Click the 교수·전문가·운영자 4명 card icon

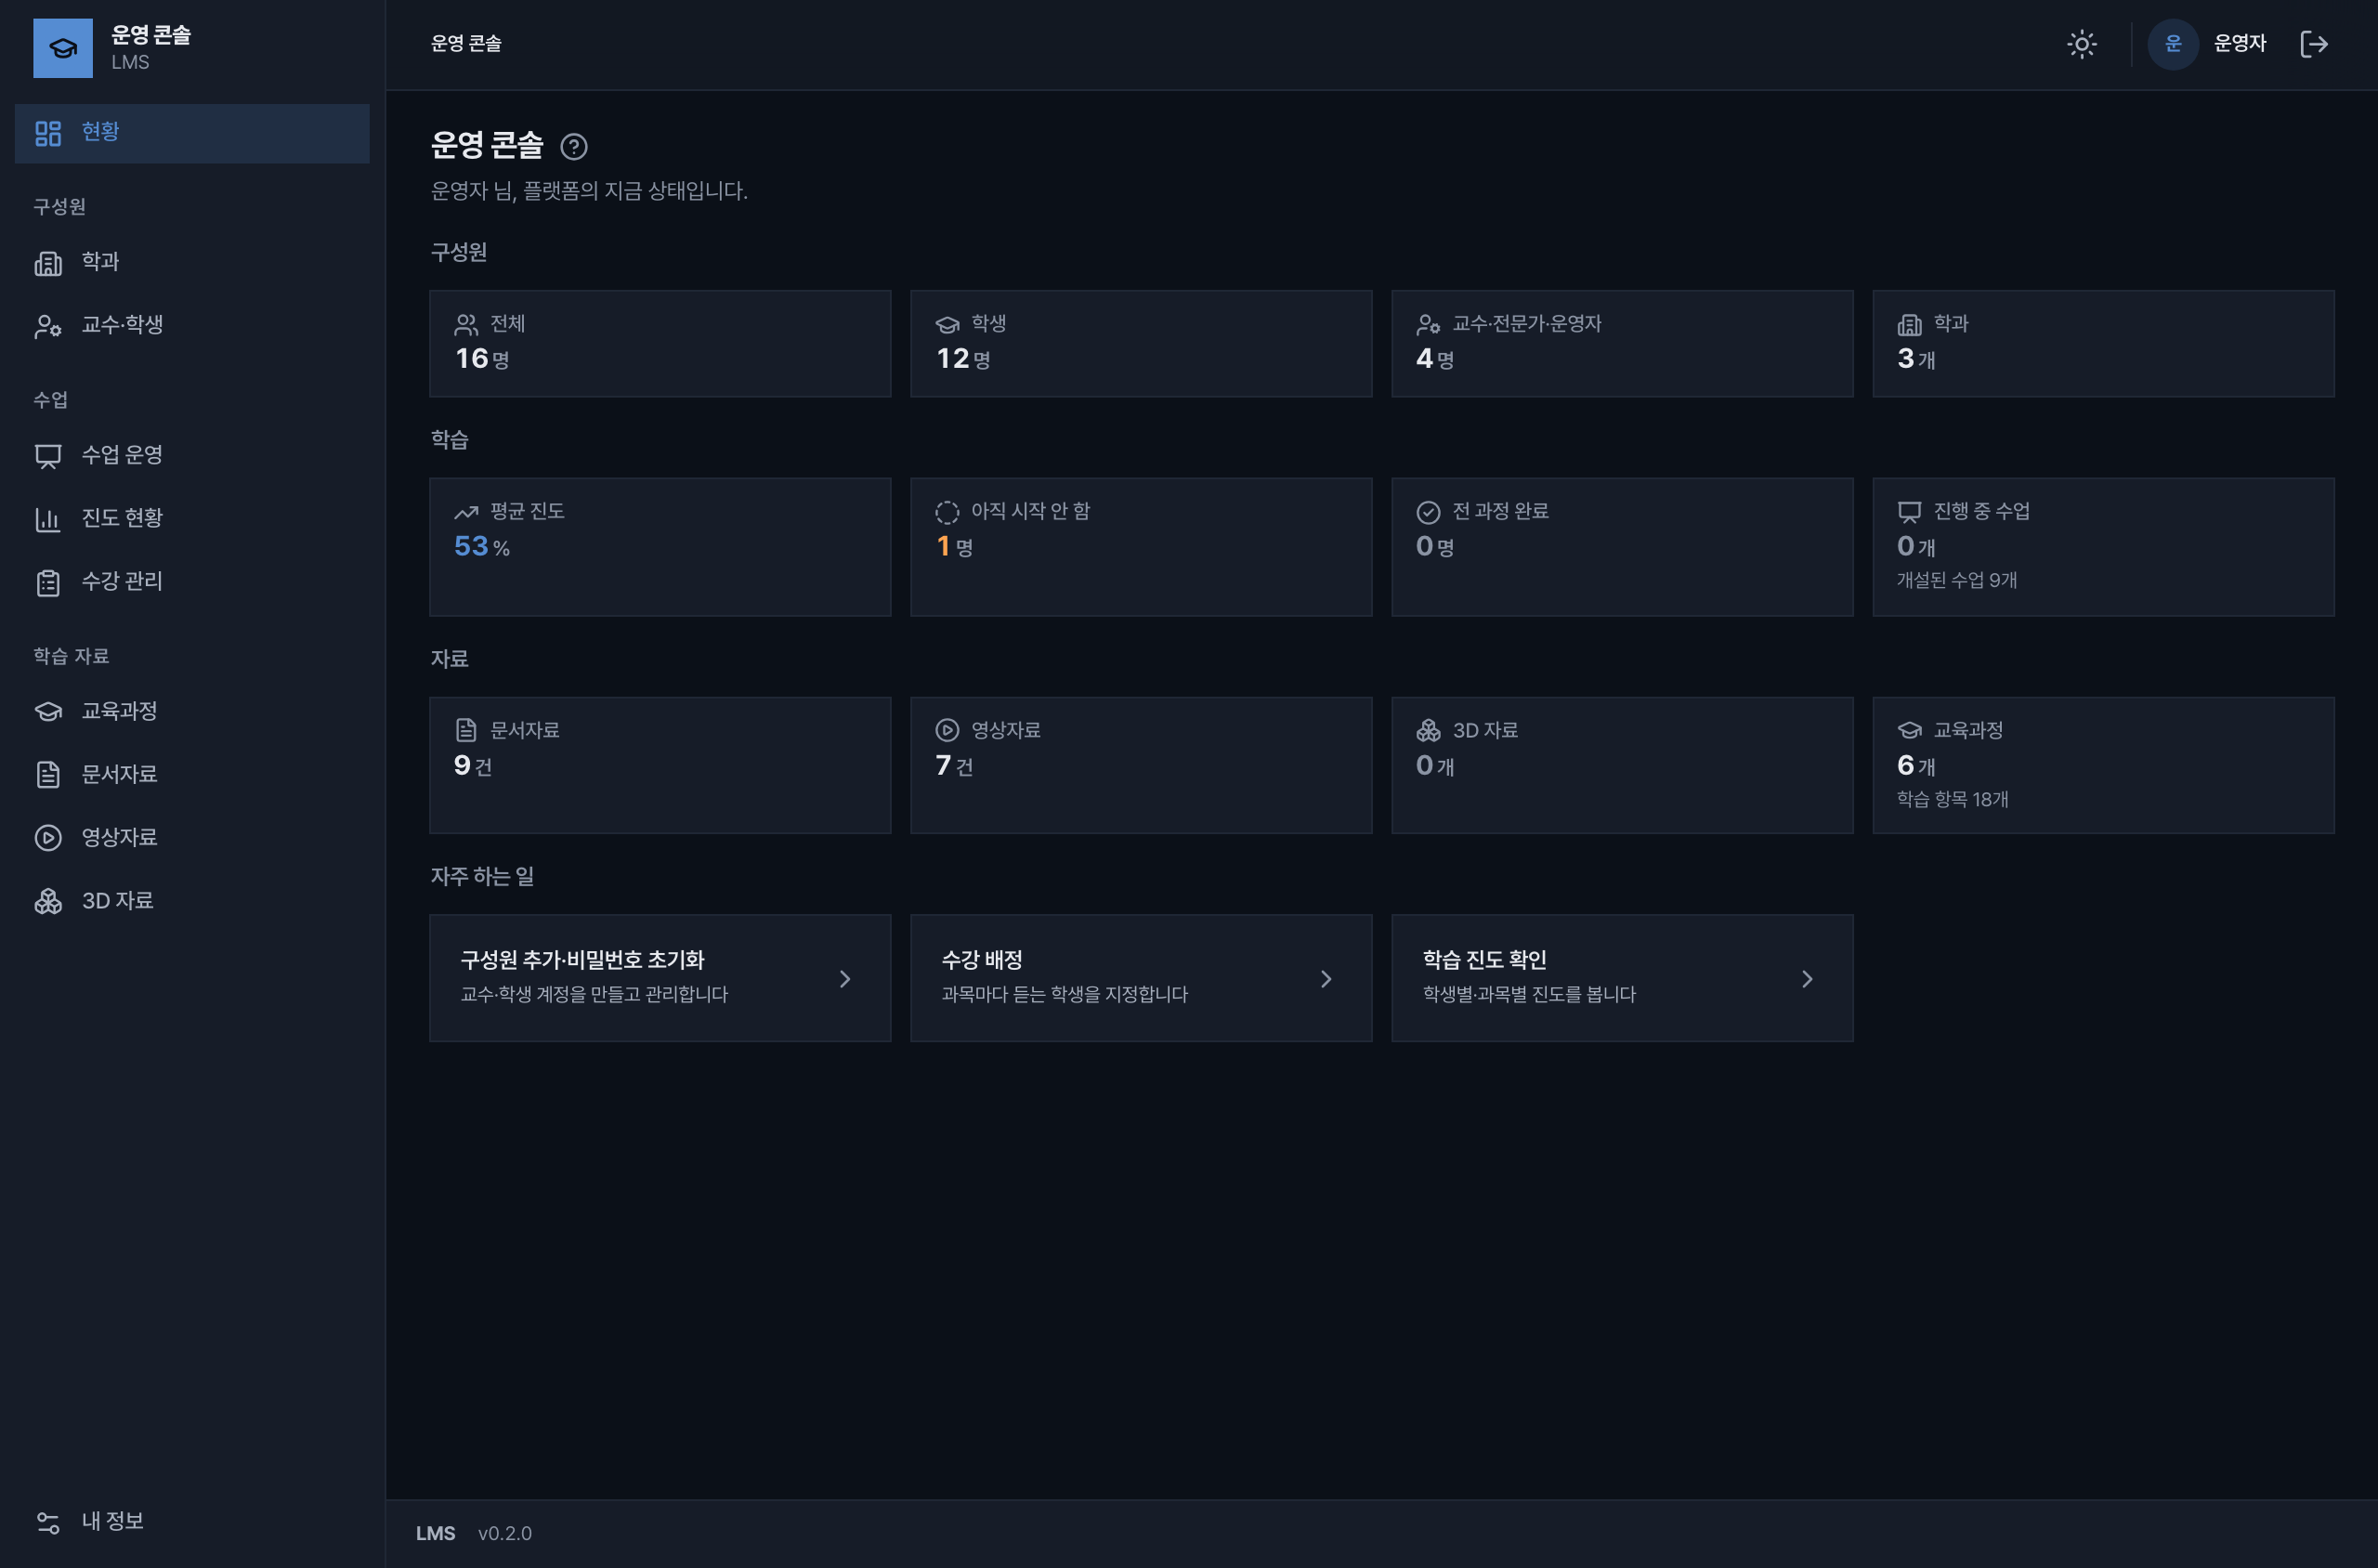[1427, 324]
